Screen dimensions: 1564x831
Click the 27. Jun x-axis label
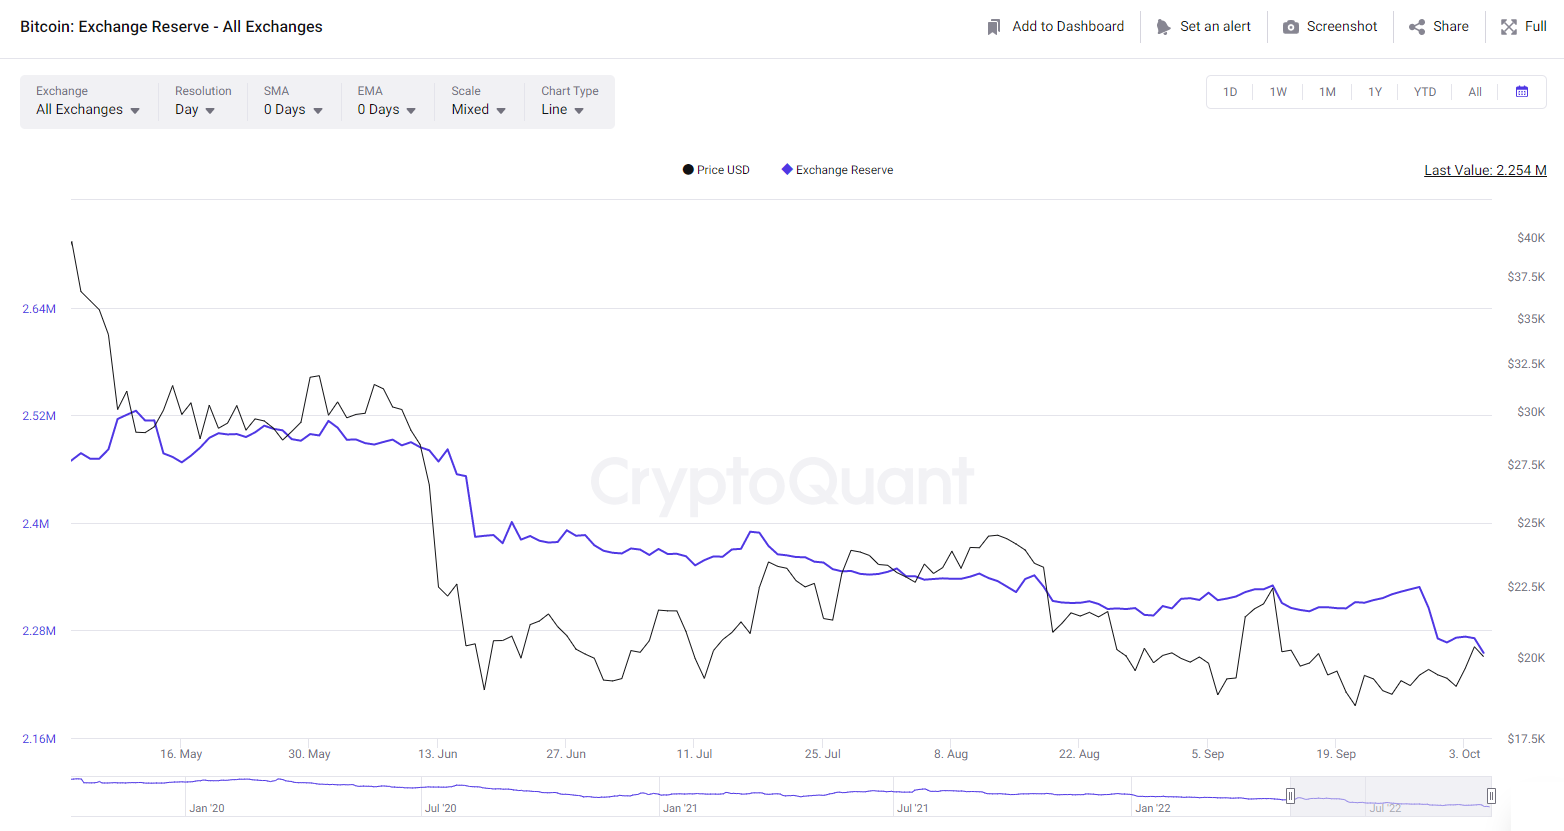(x=566, y=754)
